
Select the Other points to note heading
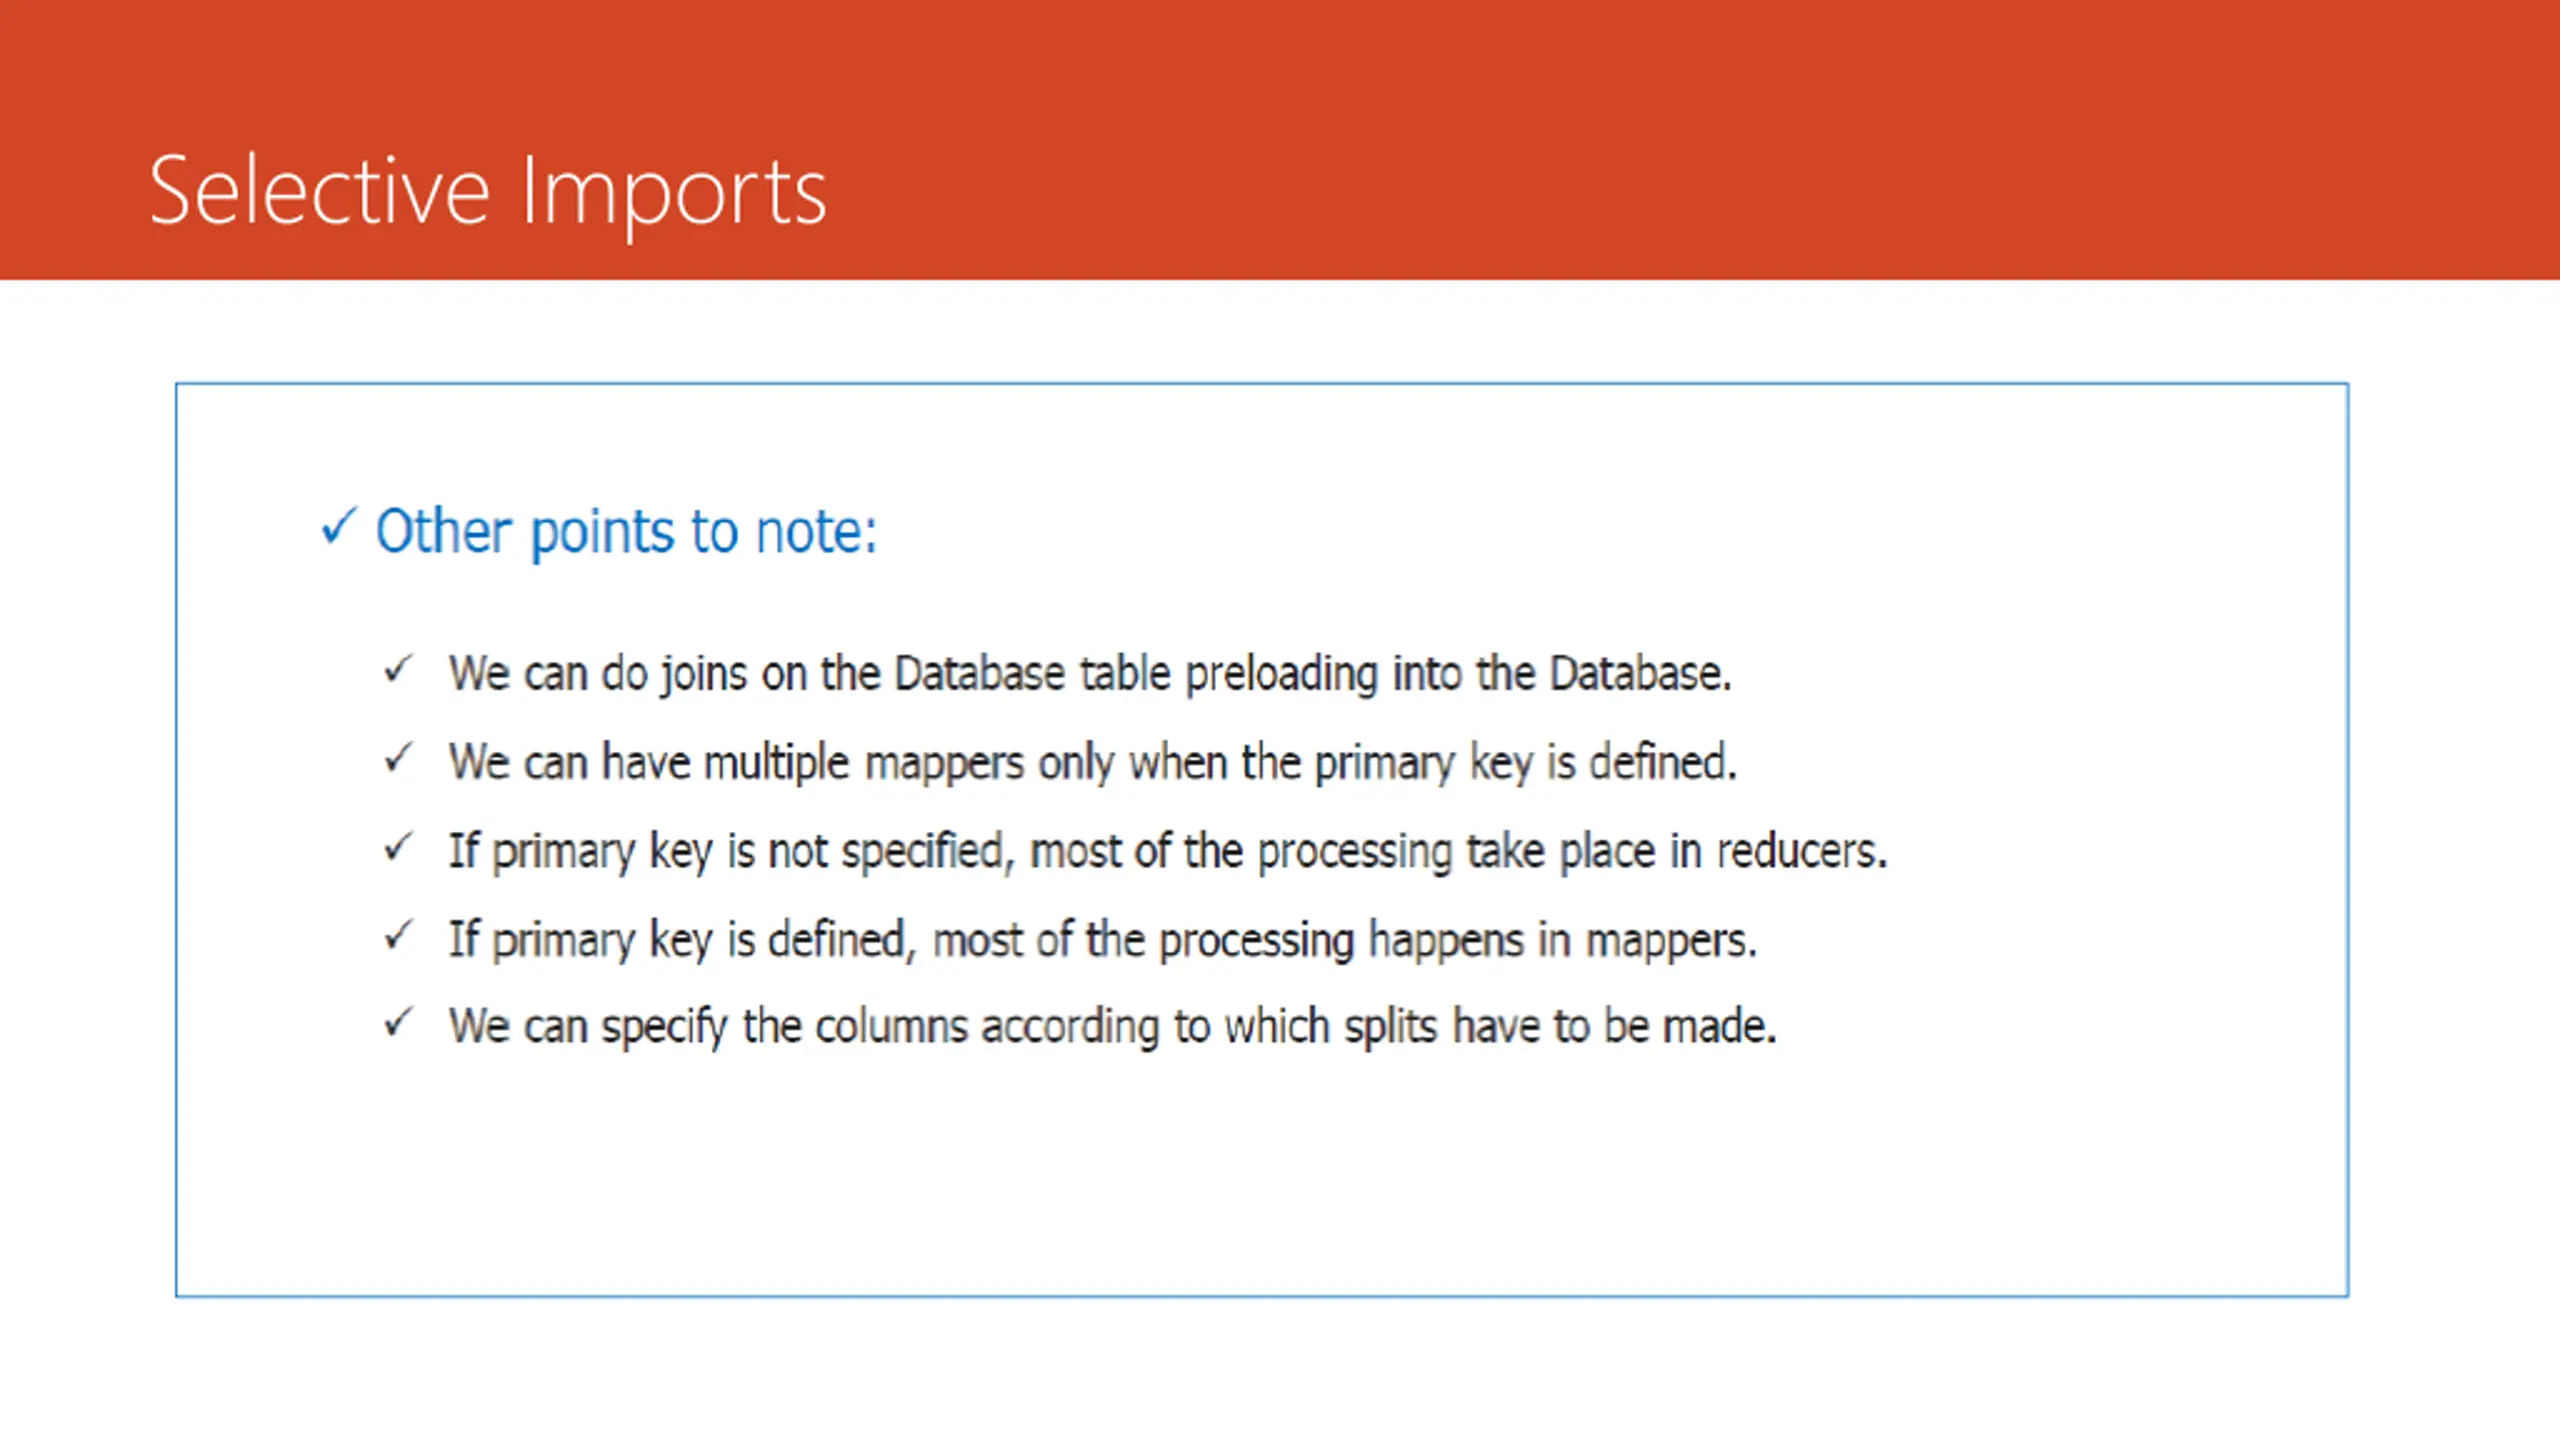tap(626, 531)
